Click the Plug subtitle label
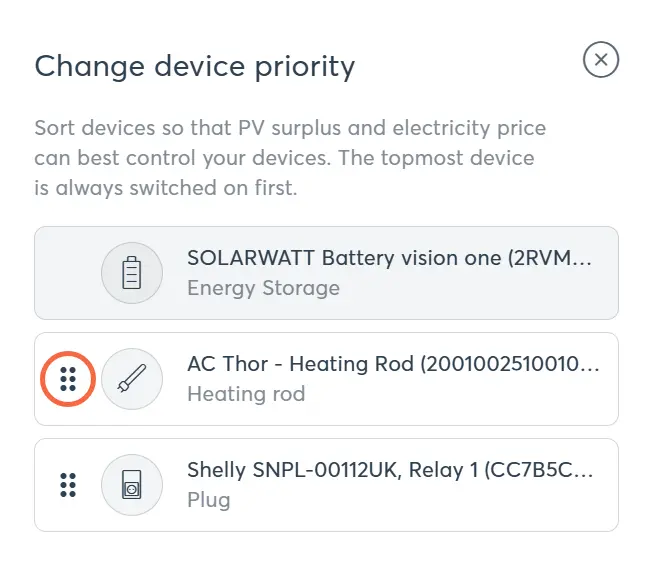This screenshot has height=573, width=656. [x=209, y=500]
